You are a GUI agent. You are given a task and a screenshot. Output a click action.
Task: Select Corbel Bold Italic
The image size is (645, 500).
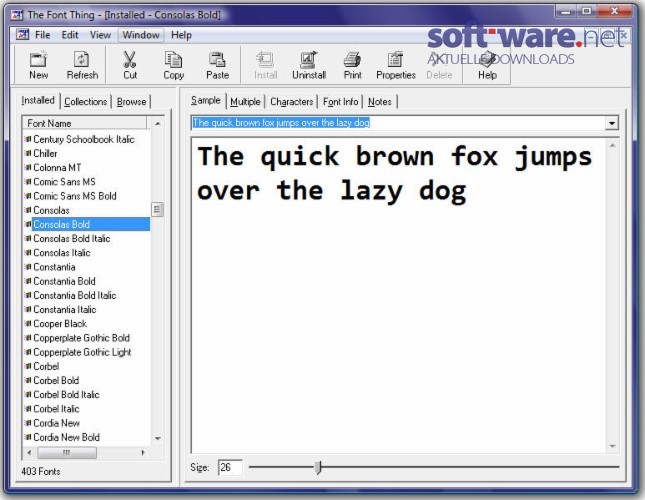tap(66, 395)
